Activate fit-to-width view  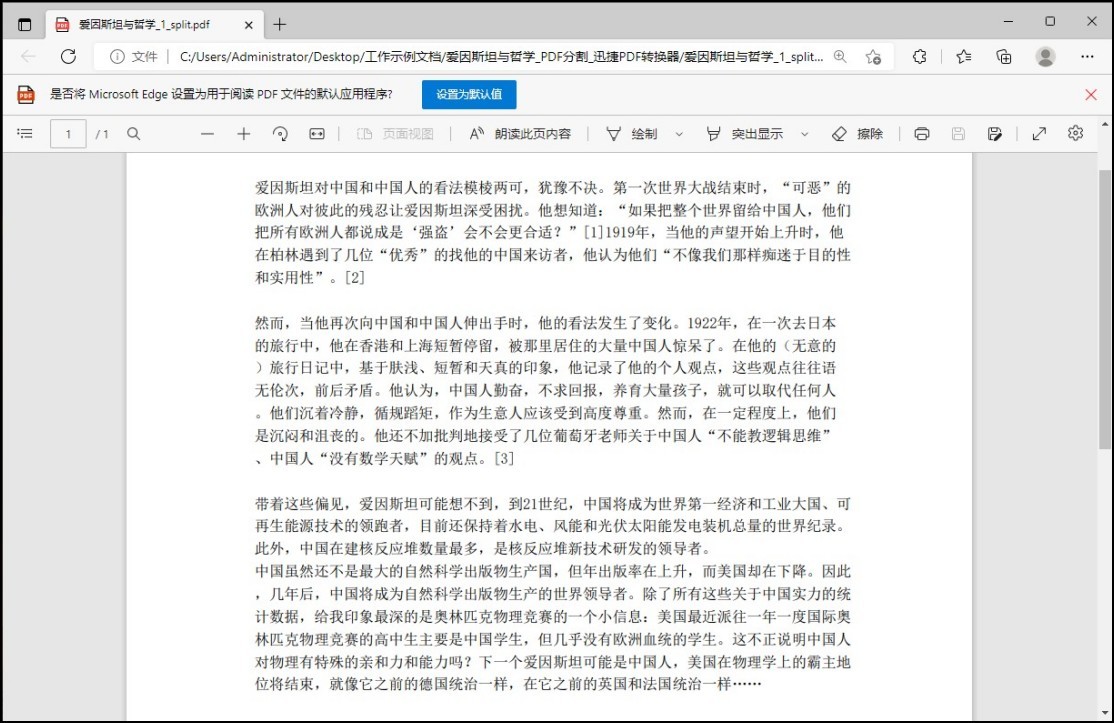pyautogui.click(x=315, y=132)
